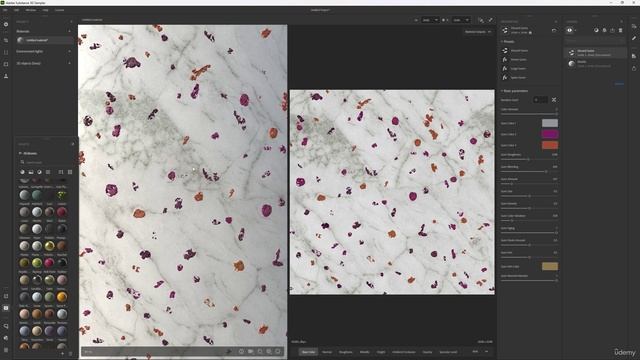640x360 pixels.
Task: Open the File menu
Action: pyautogui.click(x=5, y=10)
